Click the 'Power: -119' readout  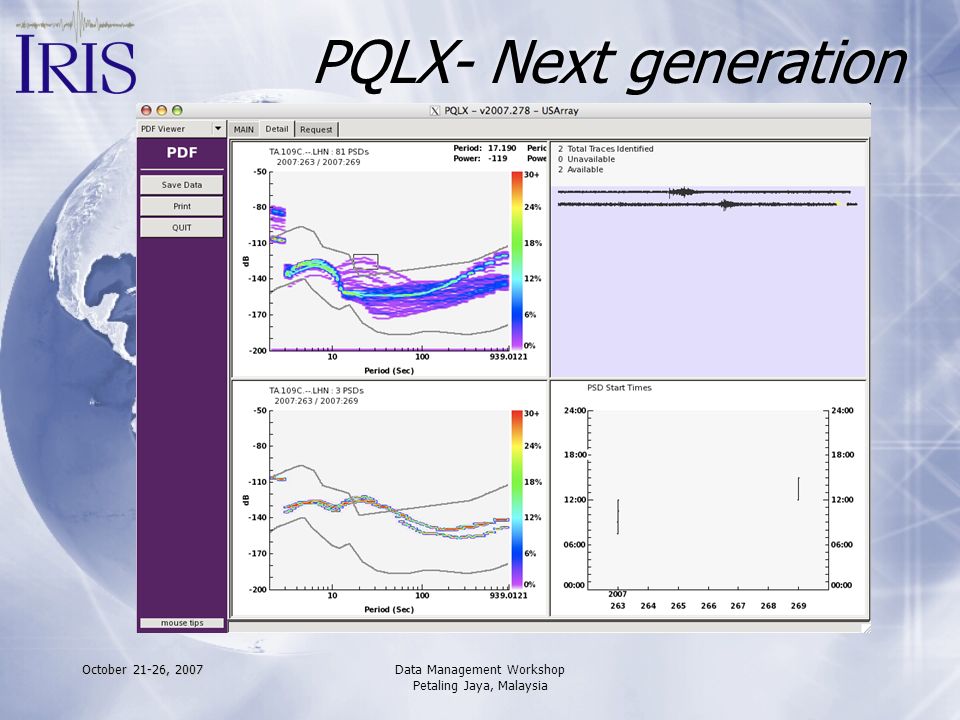[481, 158]
